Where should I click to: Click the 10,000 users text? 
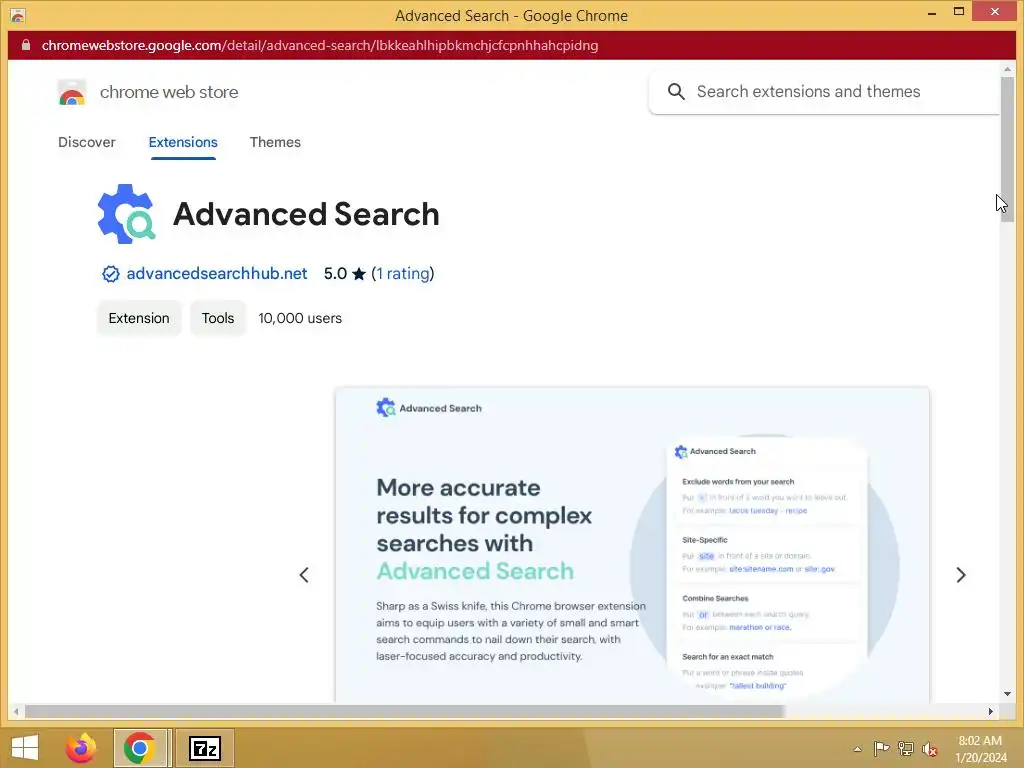click(300, 318)
